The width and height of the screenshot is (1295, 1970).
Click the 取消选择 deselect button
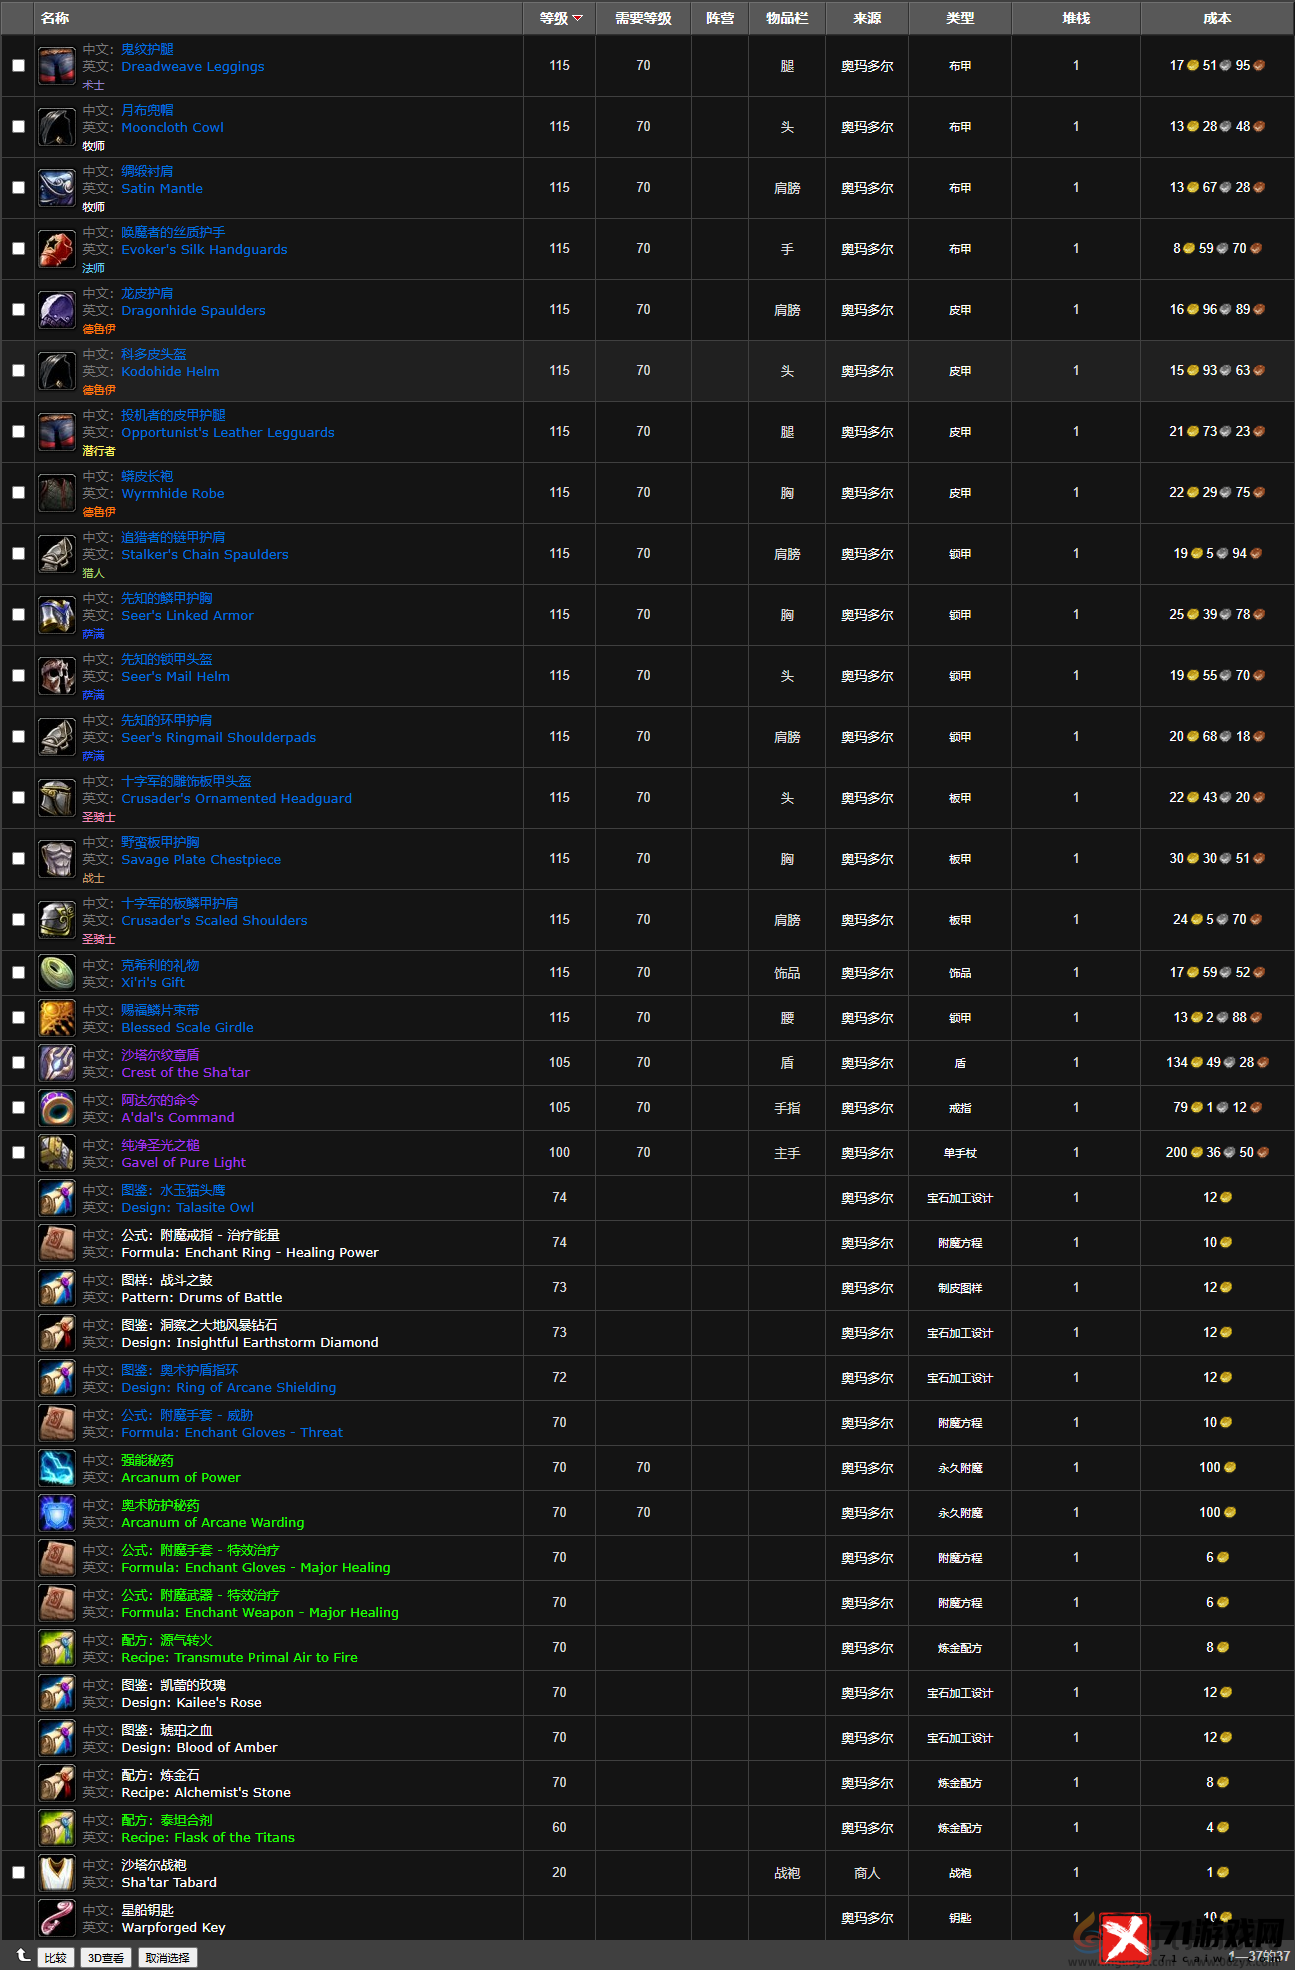(x=167, y=1958)
